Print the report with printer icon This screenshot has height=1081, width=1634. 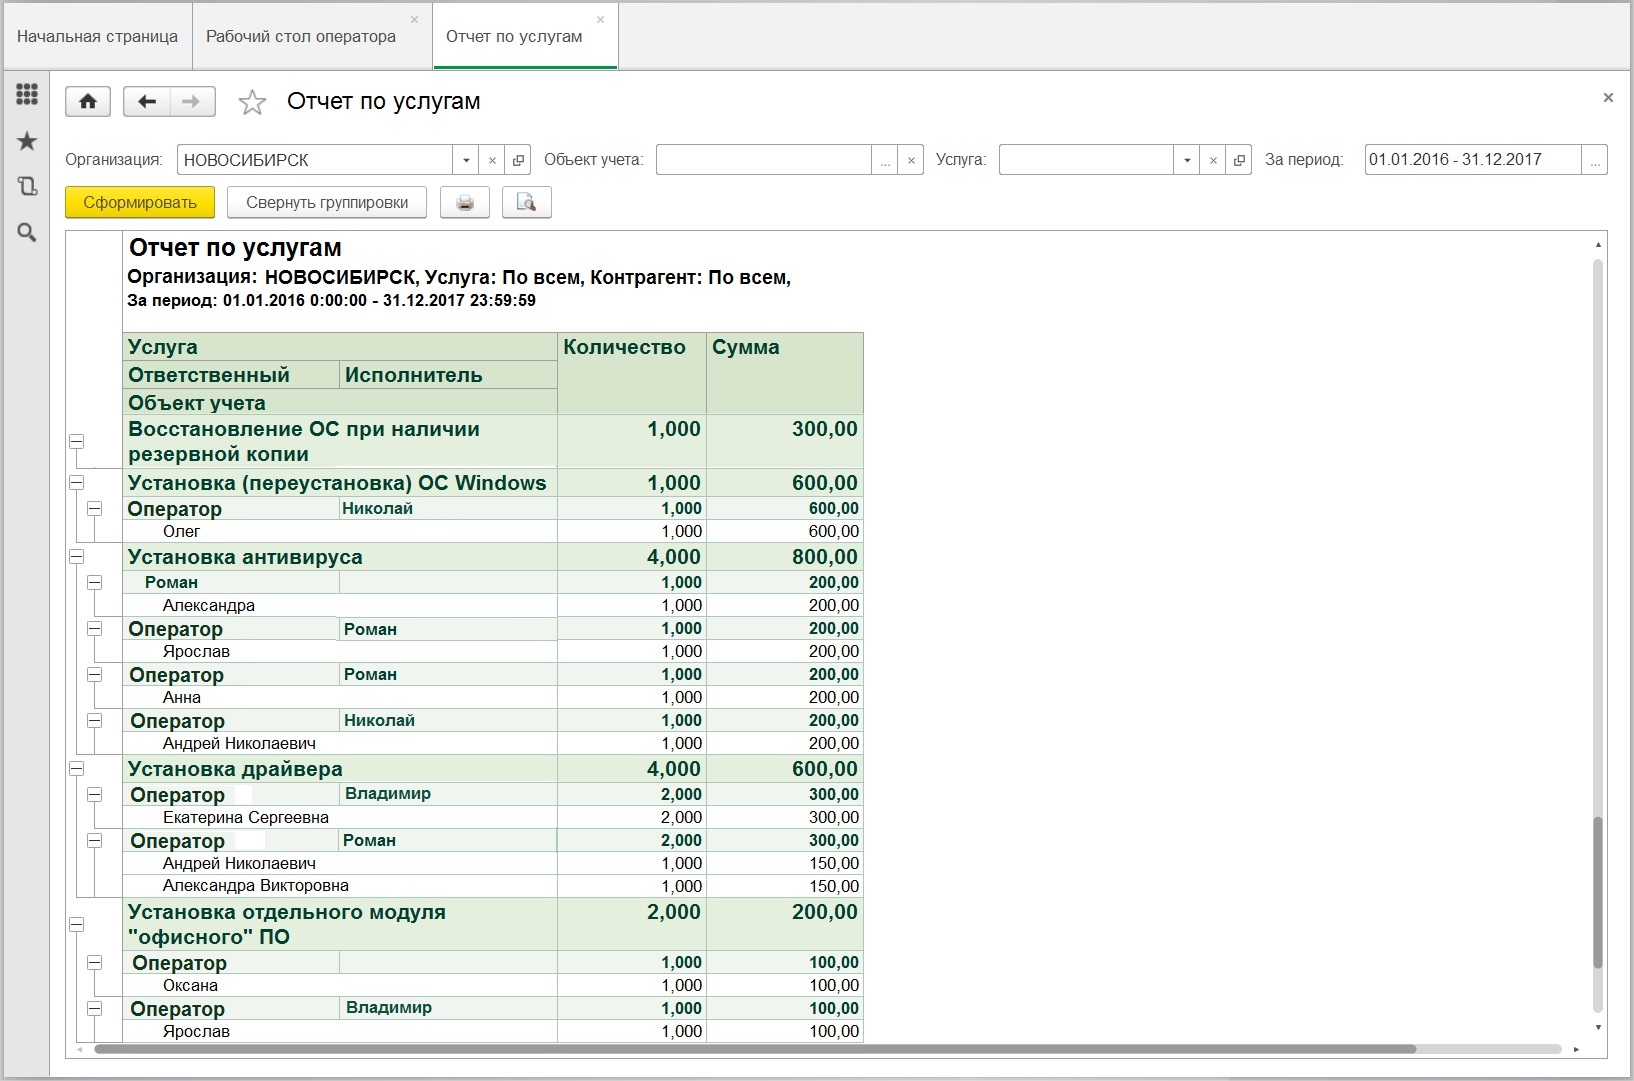coord(464,203)
